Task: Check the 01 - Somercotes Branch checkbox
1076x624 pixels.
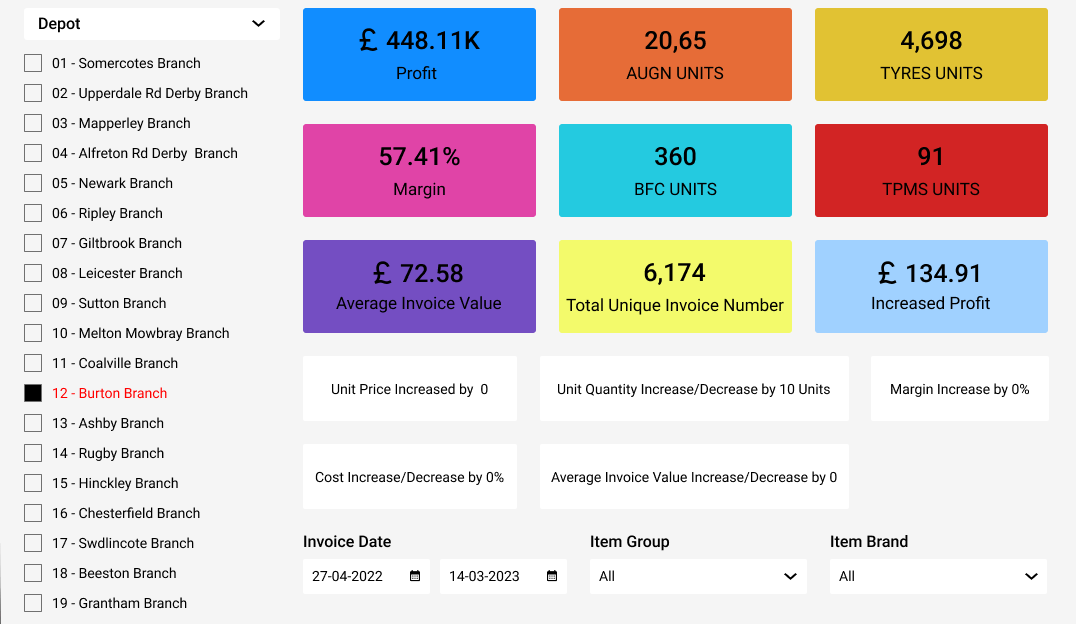Action: click(31, 62)
